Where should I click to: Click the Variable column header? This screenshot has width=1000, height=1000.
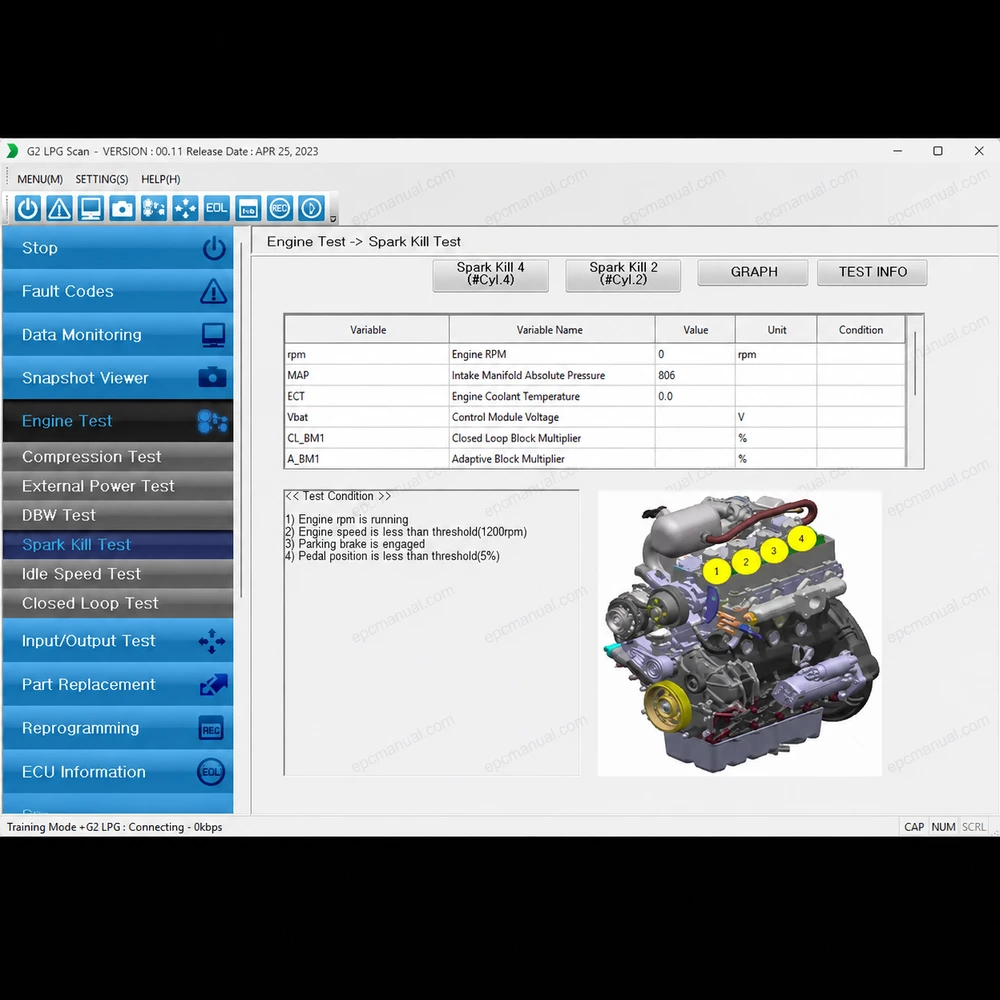[367, 330]
